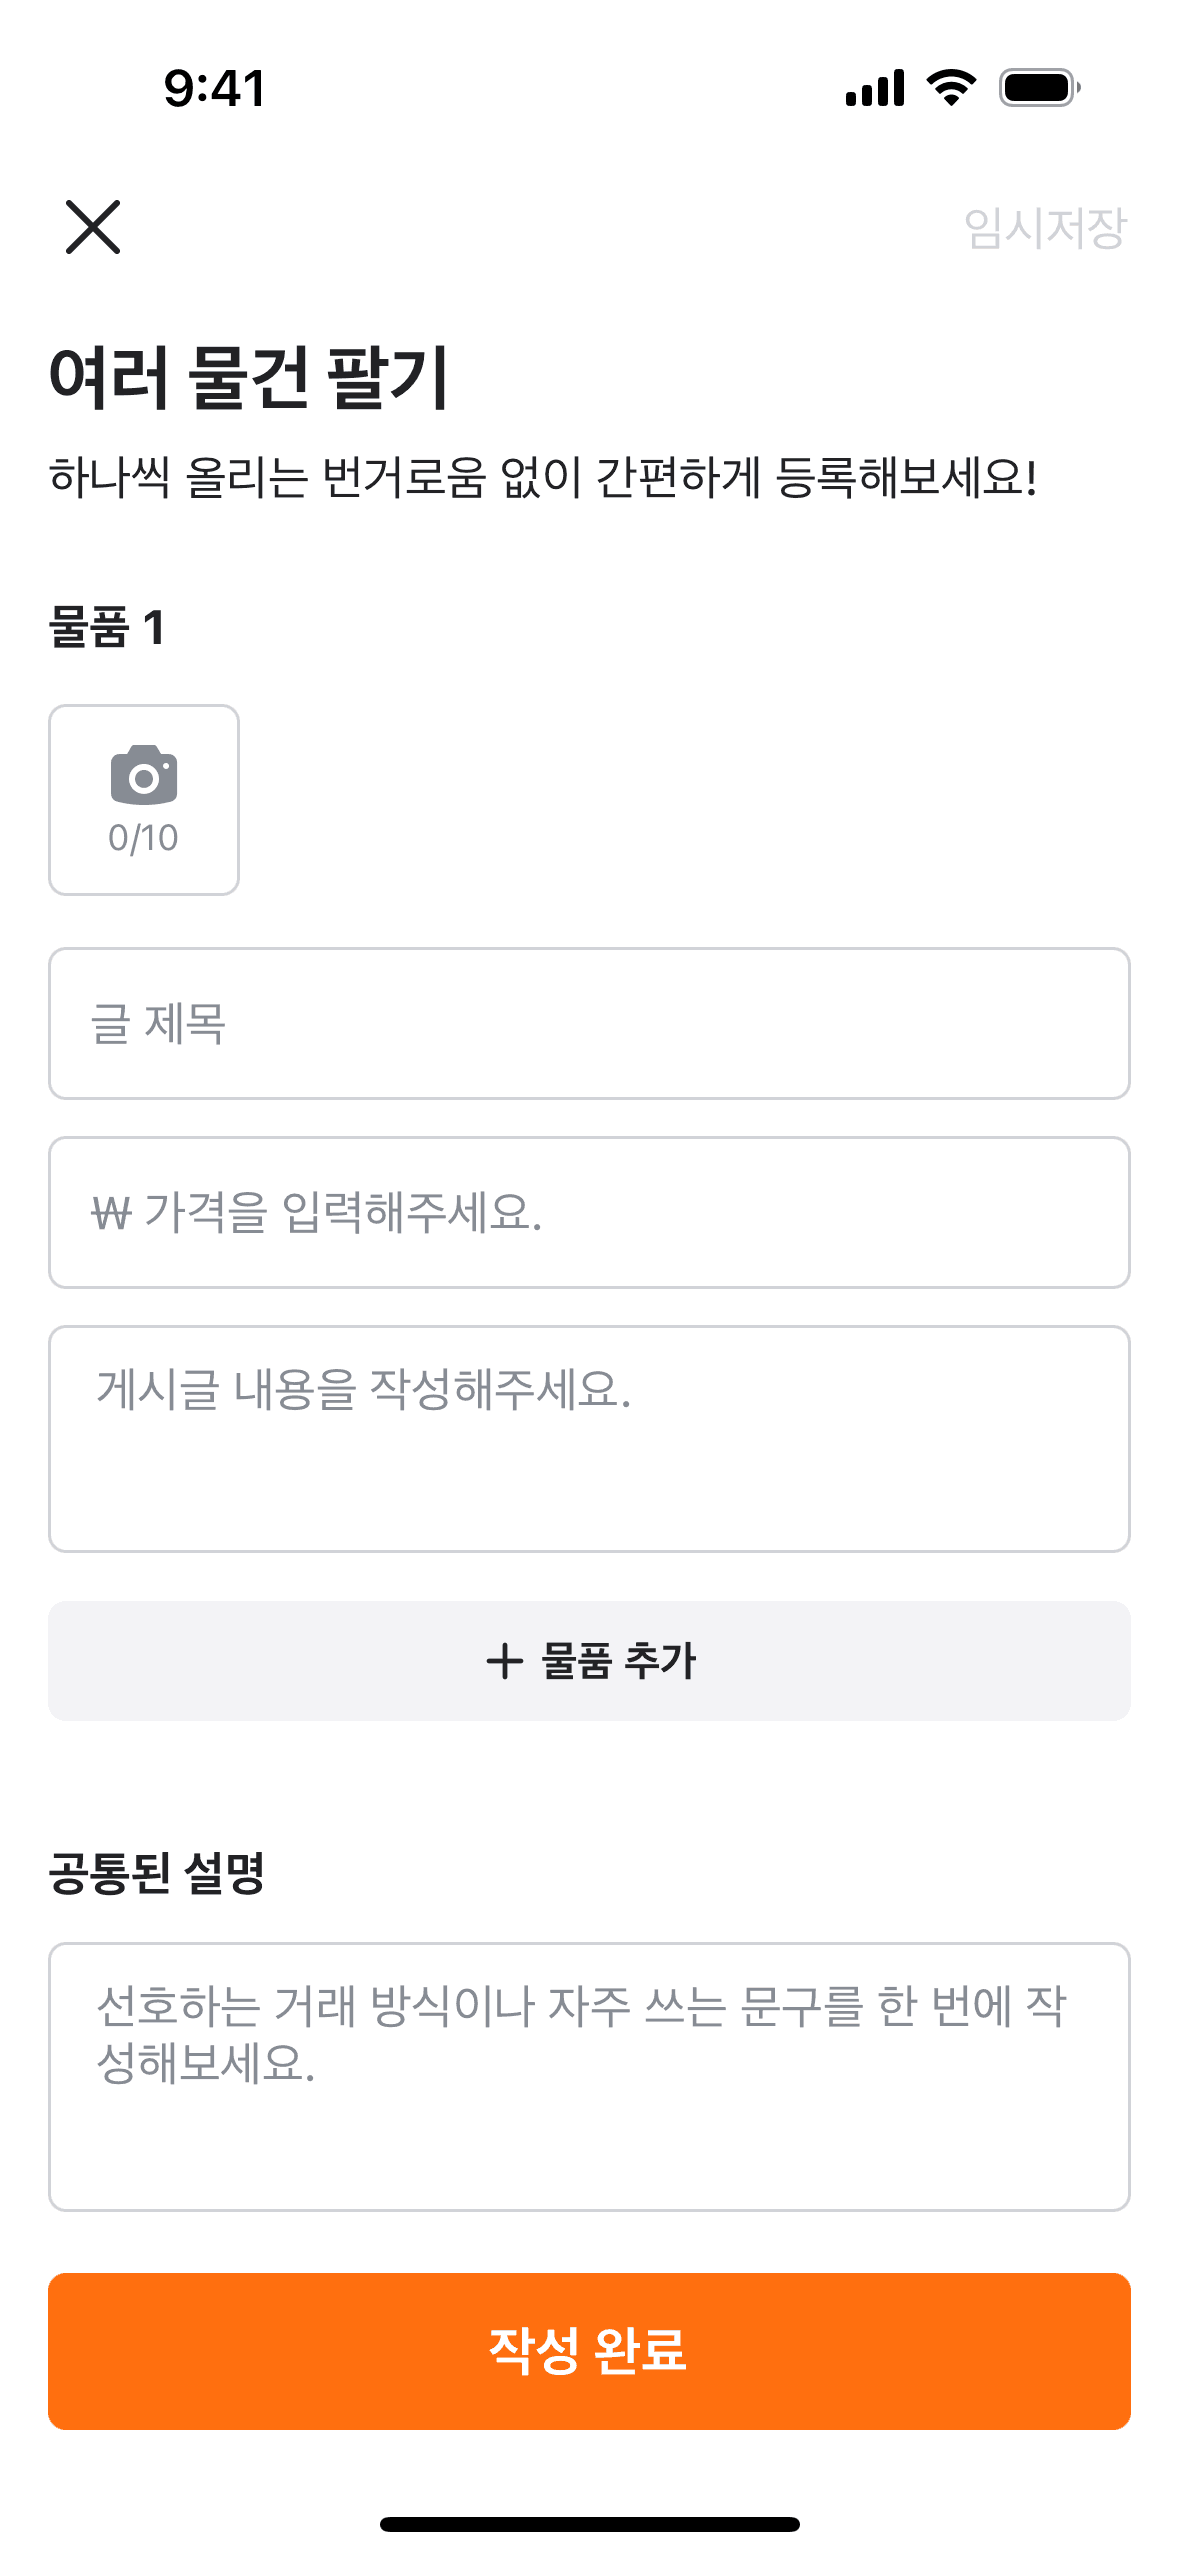Close the form with the X icon
The image size is (1179, 2556).
[x=93, y=227]
